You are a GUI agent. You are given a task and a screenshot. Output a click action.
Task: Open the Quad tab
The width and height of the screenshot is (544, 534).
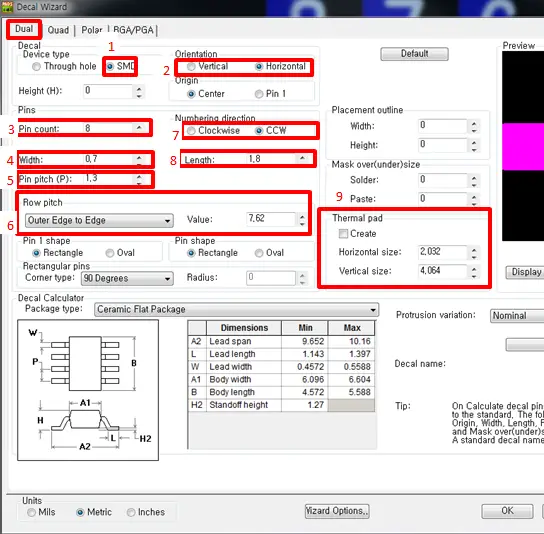(x=58, y=30)
